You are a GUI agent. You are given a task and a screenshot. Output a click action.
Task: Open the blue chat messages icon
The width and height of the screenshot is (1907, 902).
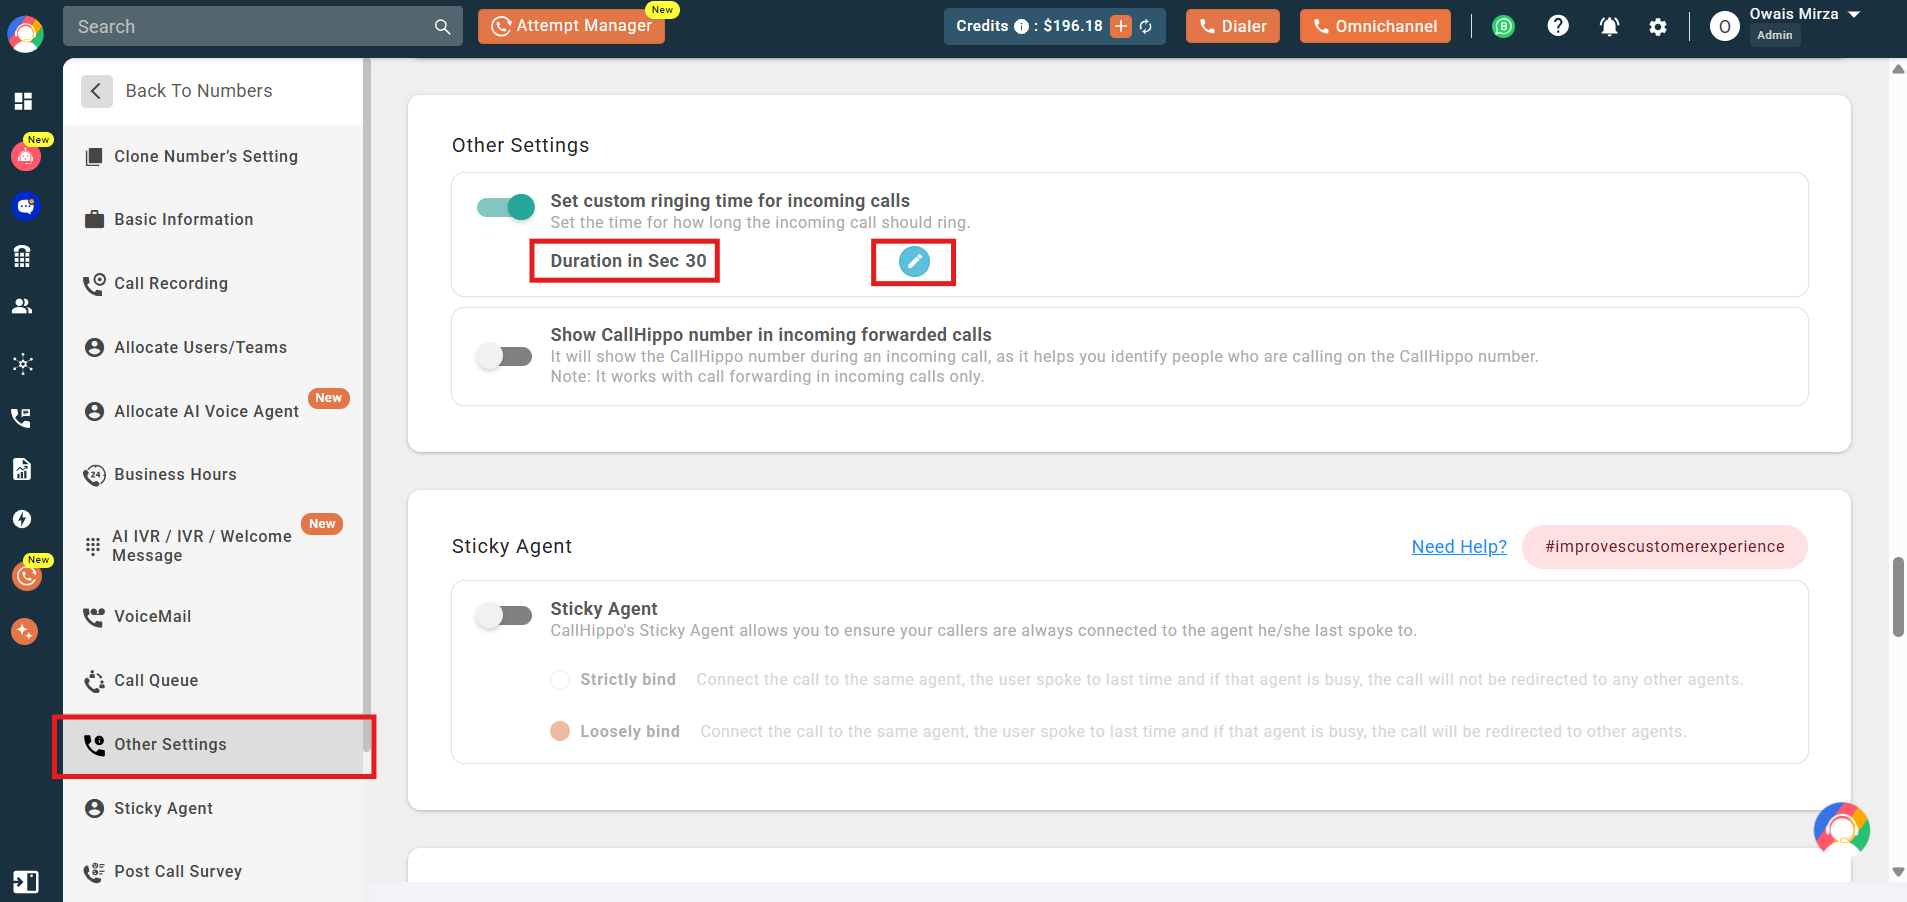(x=25, y=206)
